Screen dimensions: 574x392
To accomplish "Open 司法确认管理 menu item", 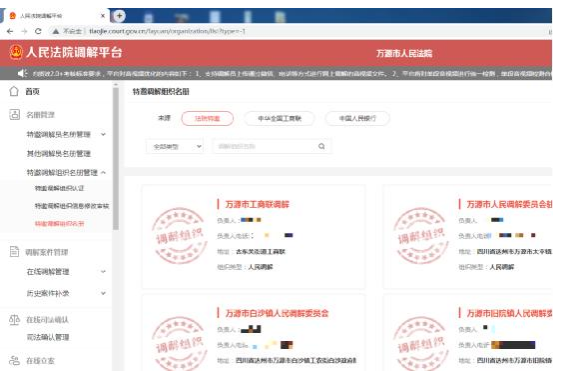I will click(x=48, y=337).
